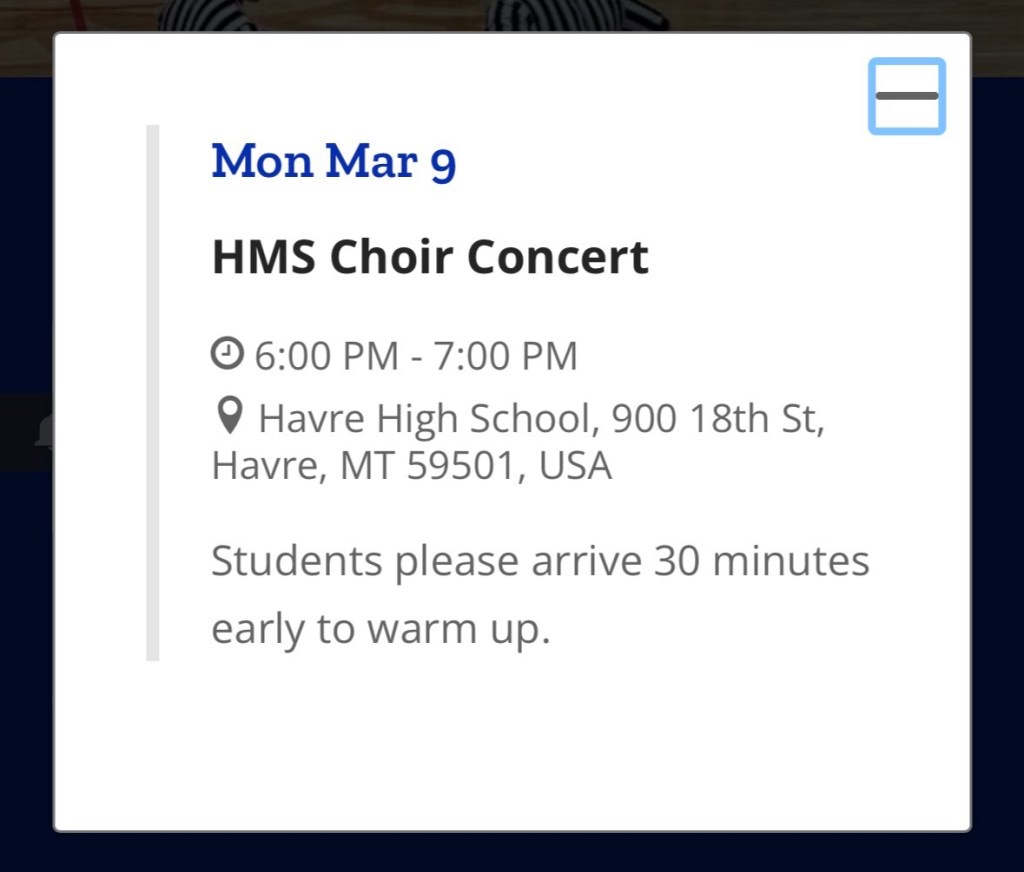Click the dark backdrop below the popup
The image size is (1024, 872).
[512, 852]
